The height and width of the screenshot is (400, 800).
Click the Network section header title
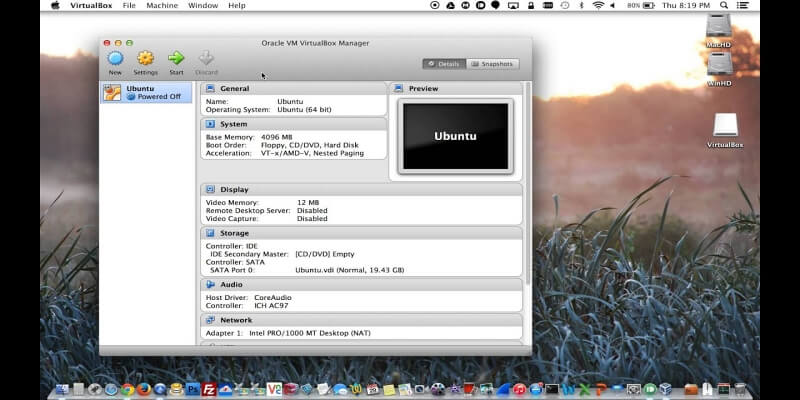click(236, 320)
